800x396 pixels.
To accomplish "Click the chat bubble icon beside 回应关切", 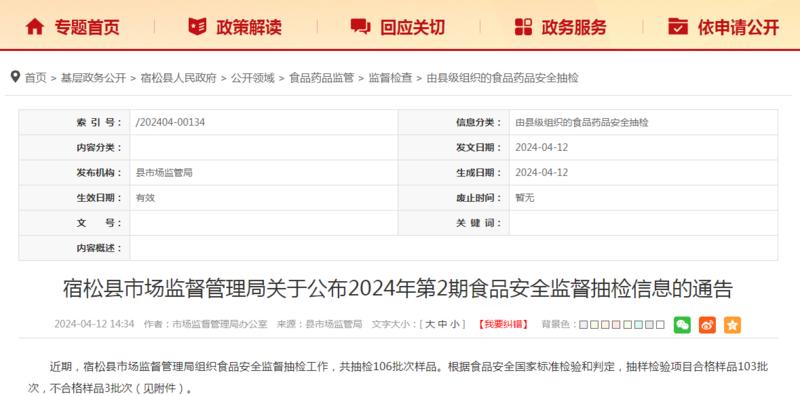I will (x=360, y=26).
